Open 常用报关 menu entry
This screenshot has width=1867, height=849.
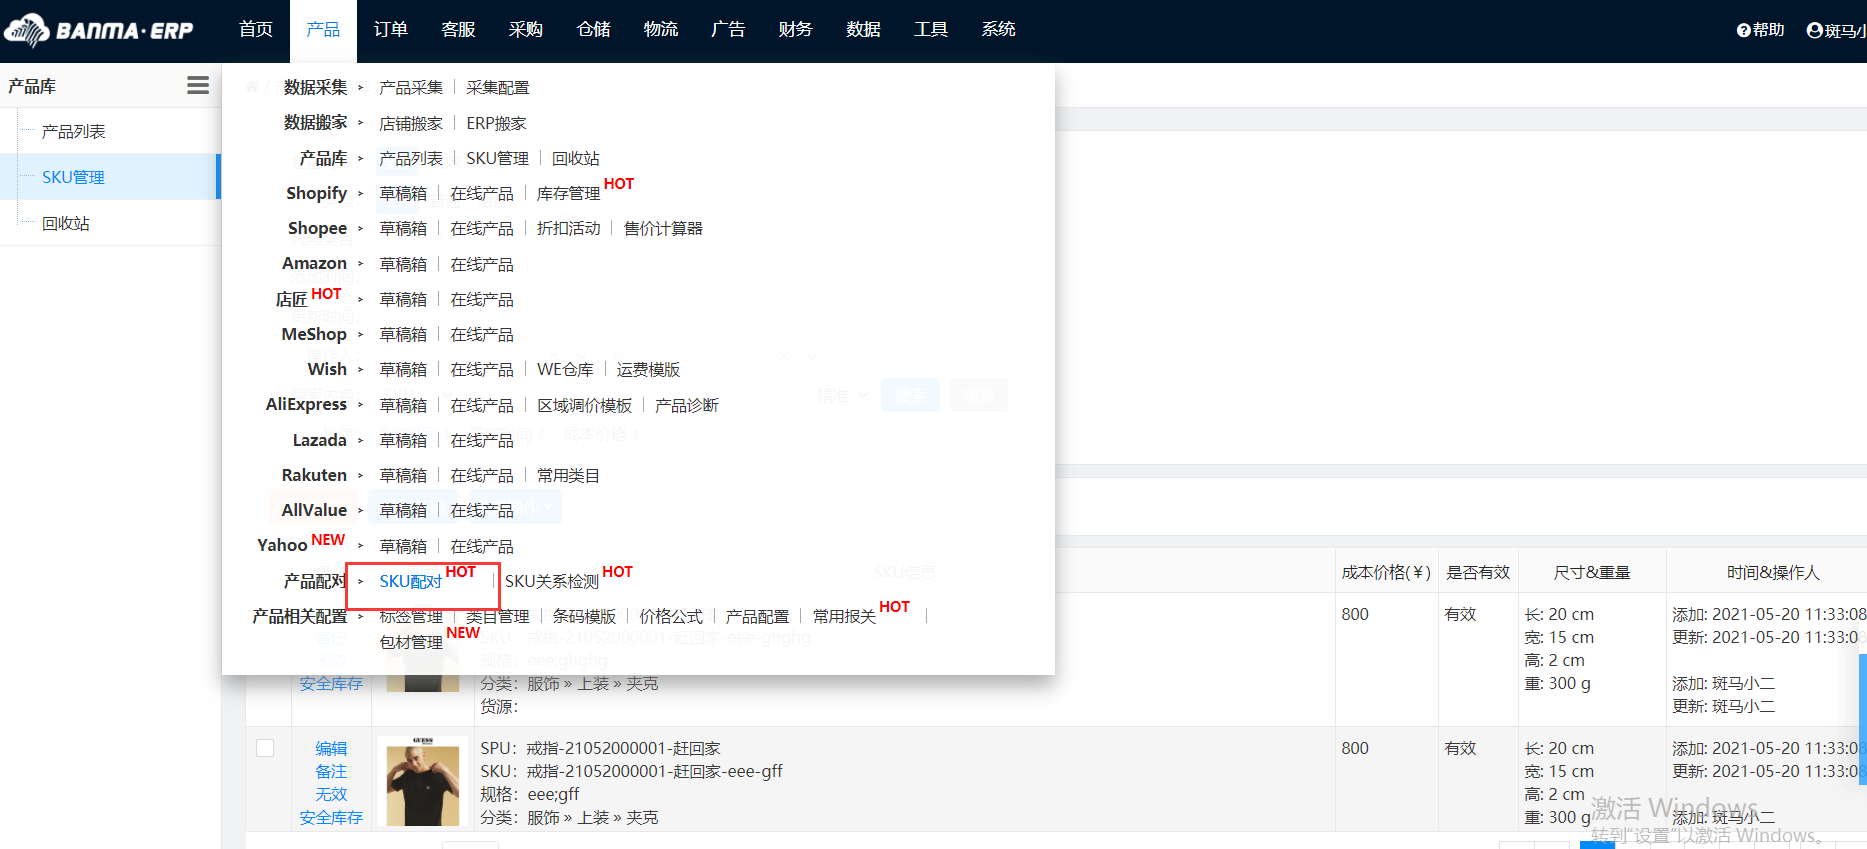[844, 616]
